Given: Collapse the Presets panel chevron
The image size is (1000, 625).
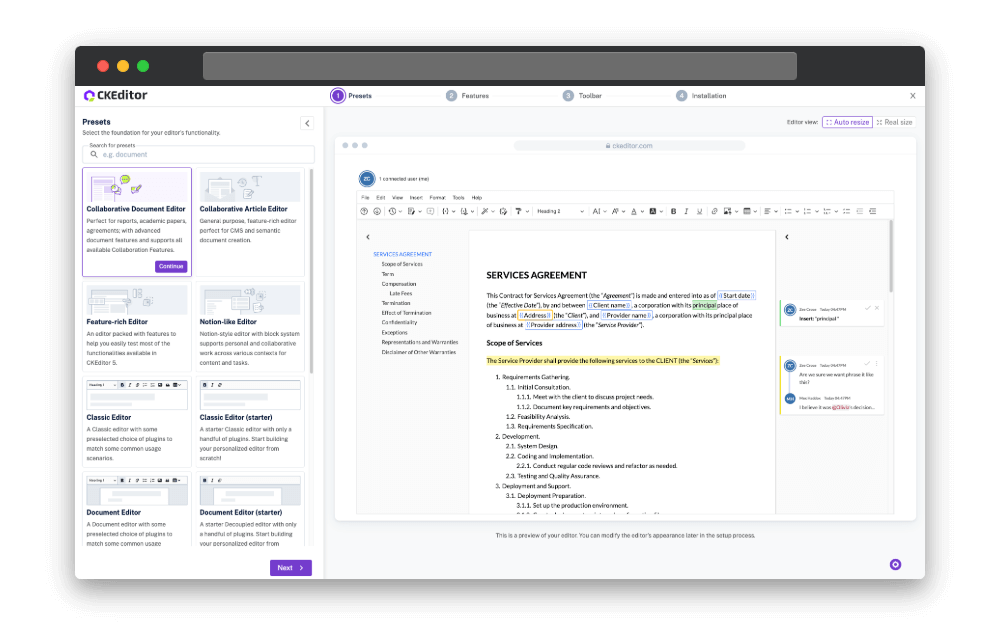Looking at the screenshot, I should (x=307, y=123).
